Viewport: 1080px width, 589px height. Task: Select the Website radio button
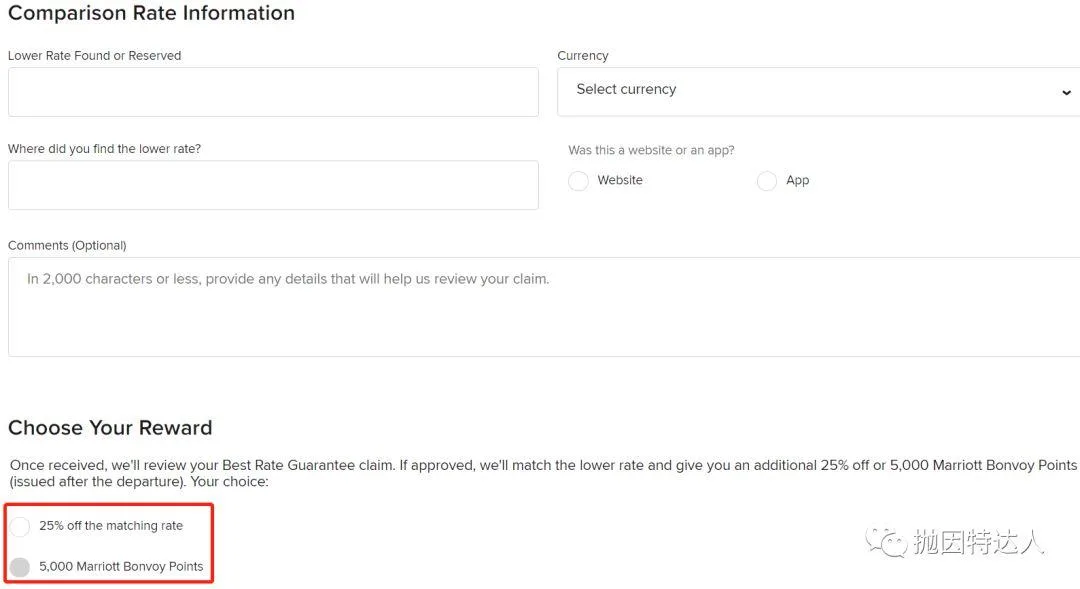pos(578,181)
